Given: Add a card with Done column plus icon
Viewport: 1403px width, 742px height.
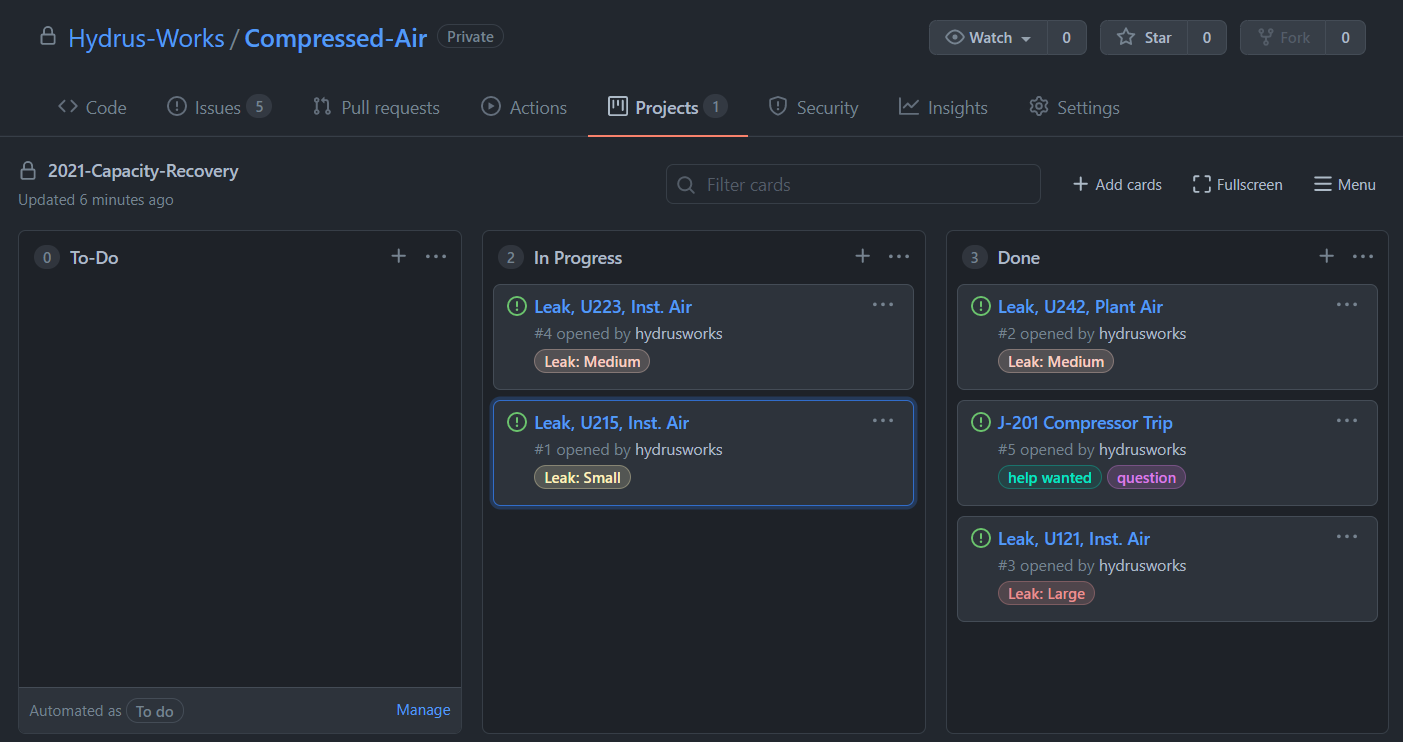Looking at the screenshot, I should click(x=1326, y=256).
